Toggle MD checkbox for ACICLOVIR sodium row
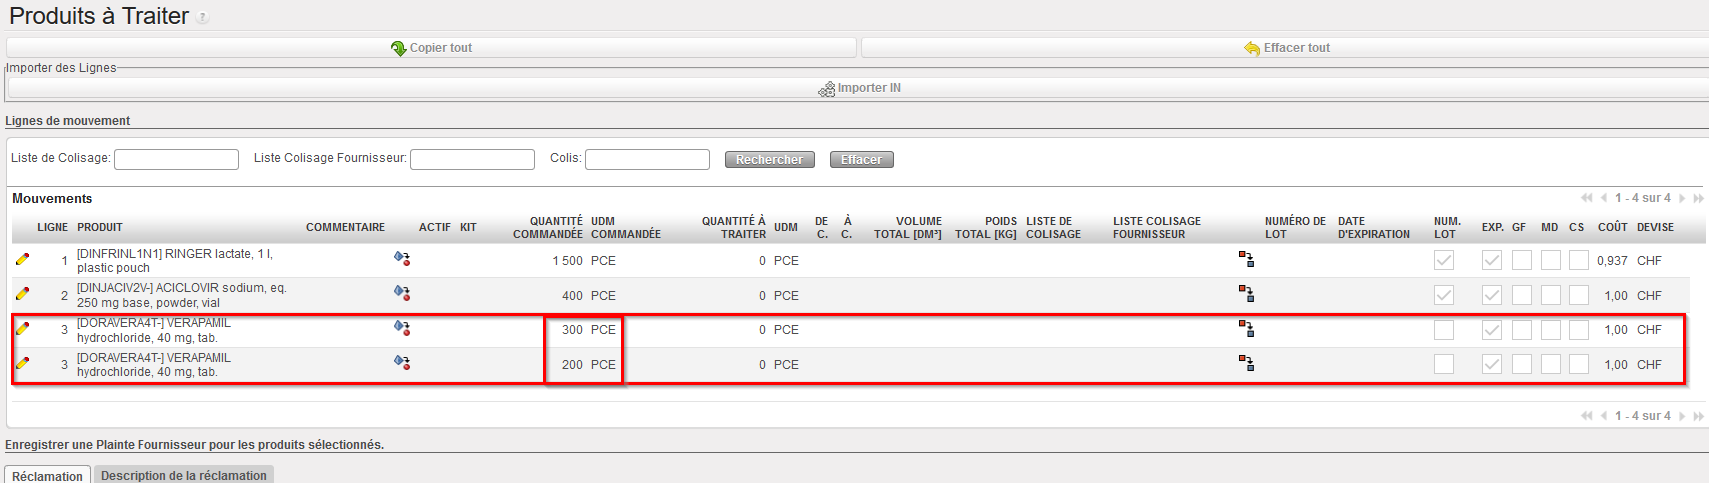Image resolution: width=1709 pixels, height=483 pixels. [1551, 295]
